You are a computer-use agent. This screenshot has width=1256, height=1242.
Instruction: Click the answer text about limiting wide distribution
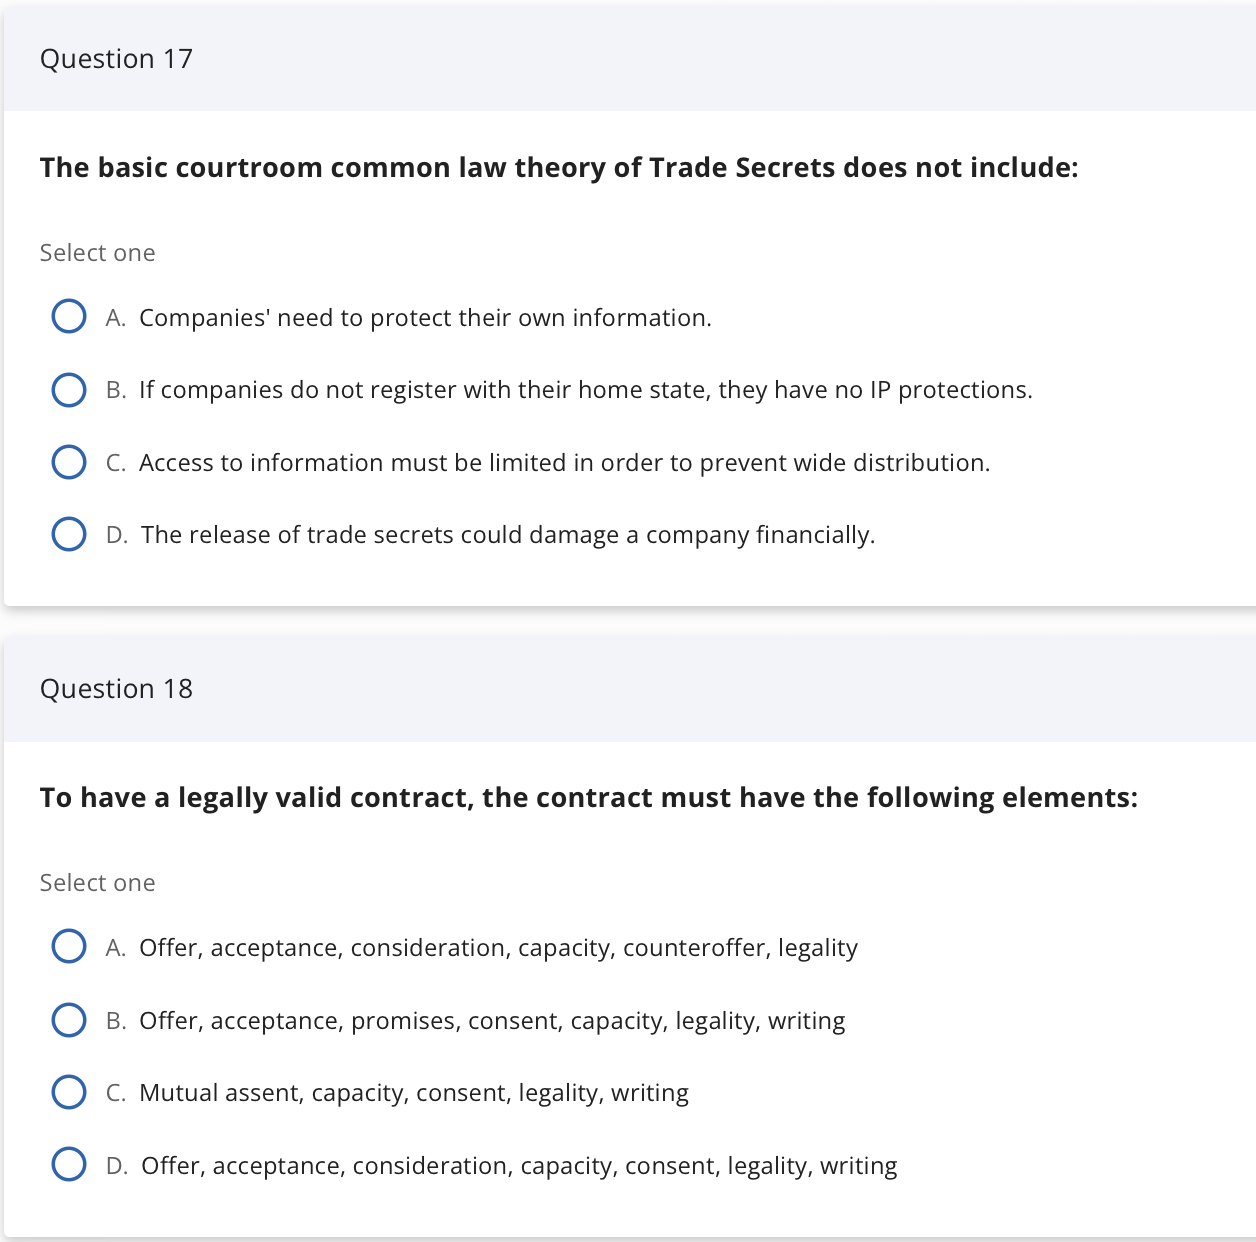[564, 463]
